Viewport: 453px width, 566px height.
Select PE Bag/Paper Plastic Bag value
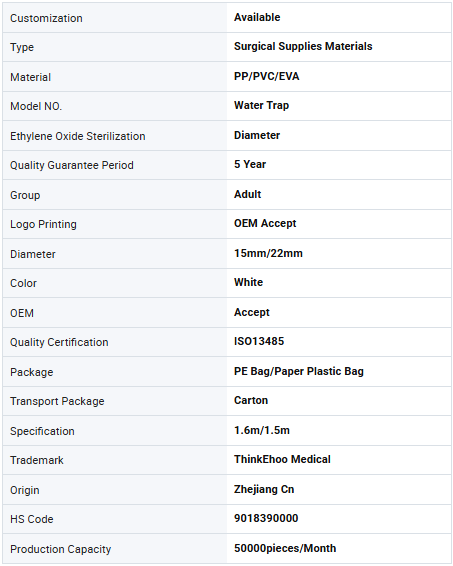click(x=299, y=371)
